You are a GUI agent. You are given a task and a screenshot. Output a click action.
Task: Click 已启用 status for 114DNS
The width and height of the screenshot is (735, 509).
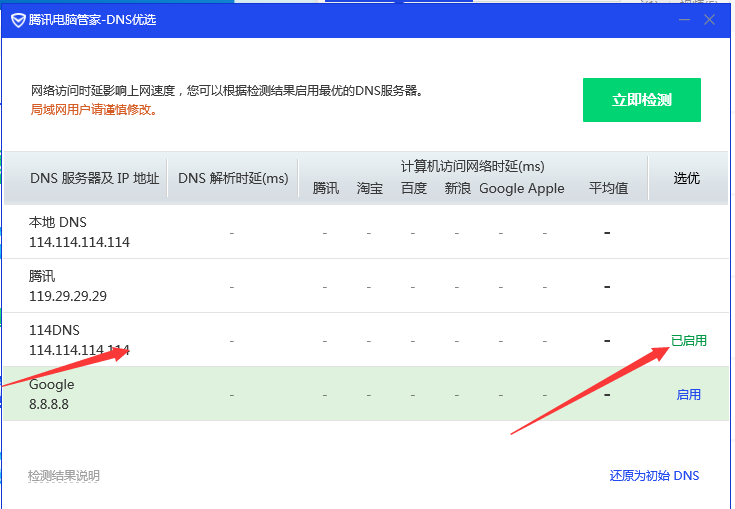click(688, 341)
